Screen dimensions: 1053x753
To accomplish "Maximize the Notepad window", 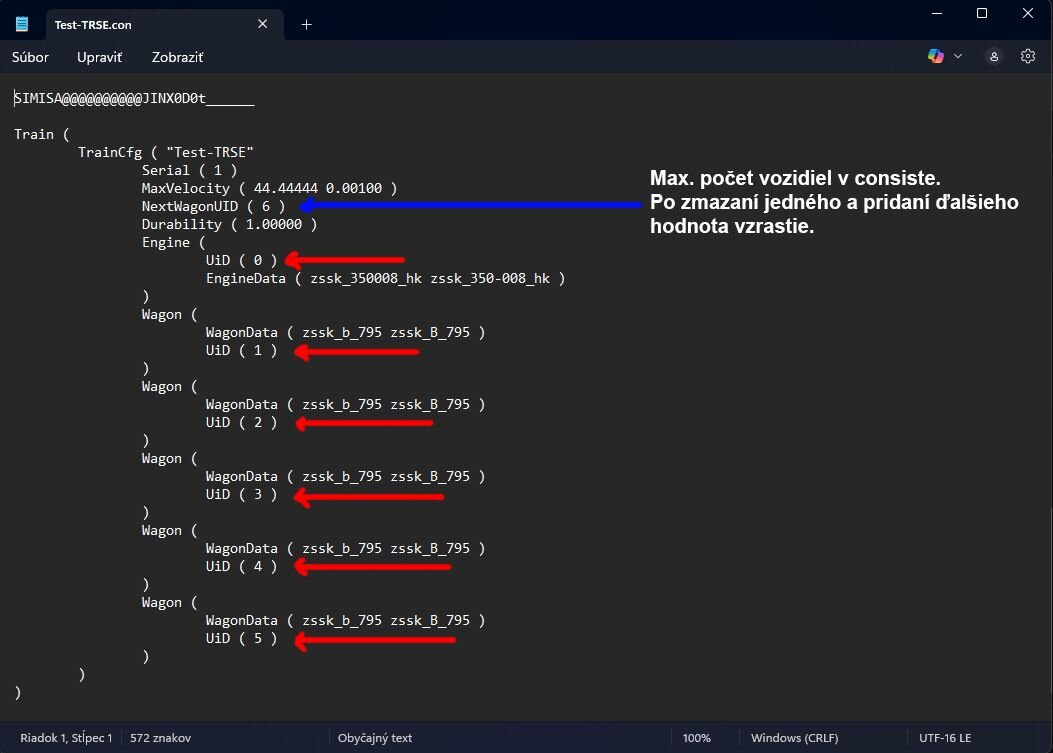I will pyautogui.click(x=982, y=13).
